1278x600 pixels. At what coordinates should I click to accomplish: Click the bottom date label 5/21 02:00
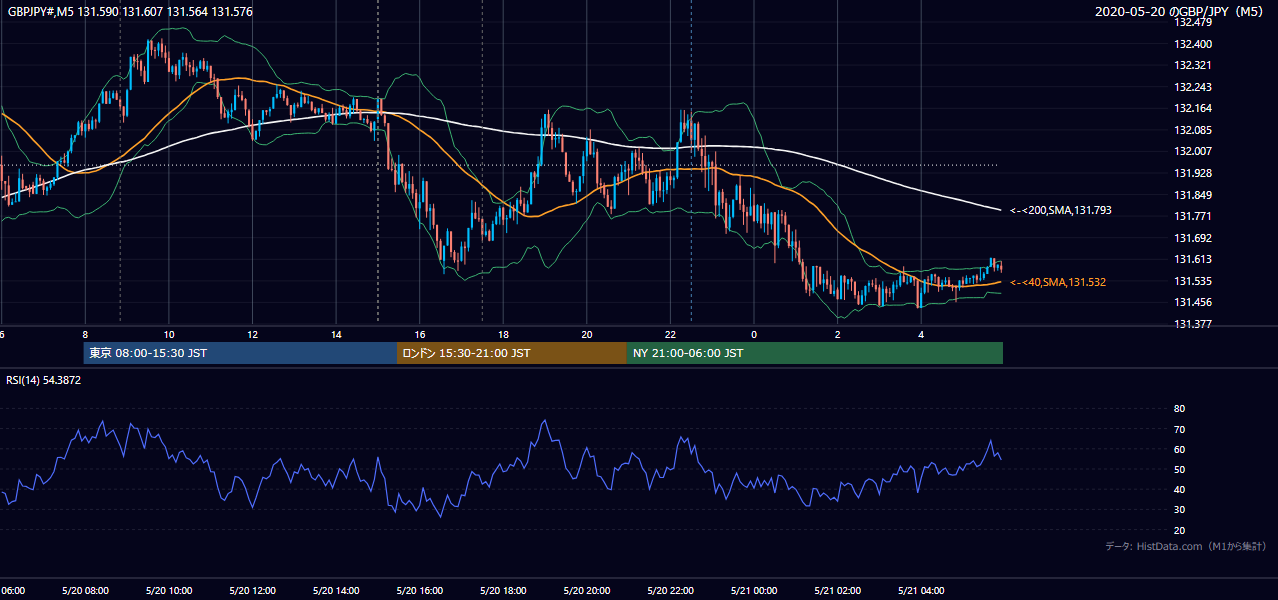837,591
